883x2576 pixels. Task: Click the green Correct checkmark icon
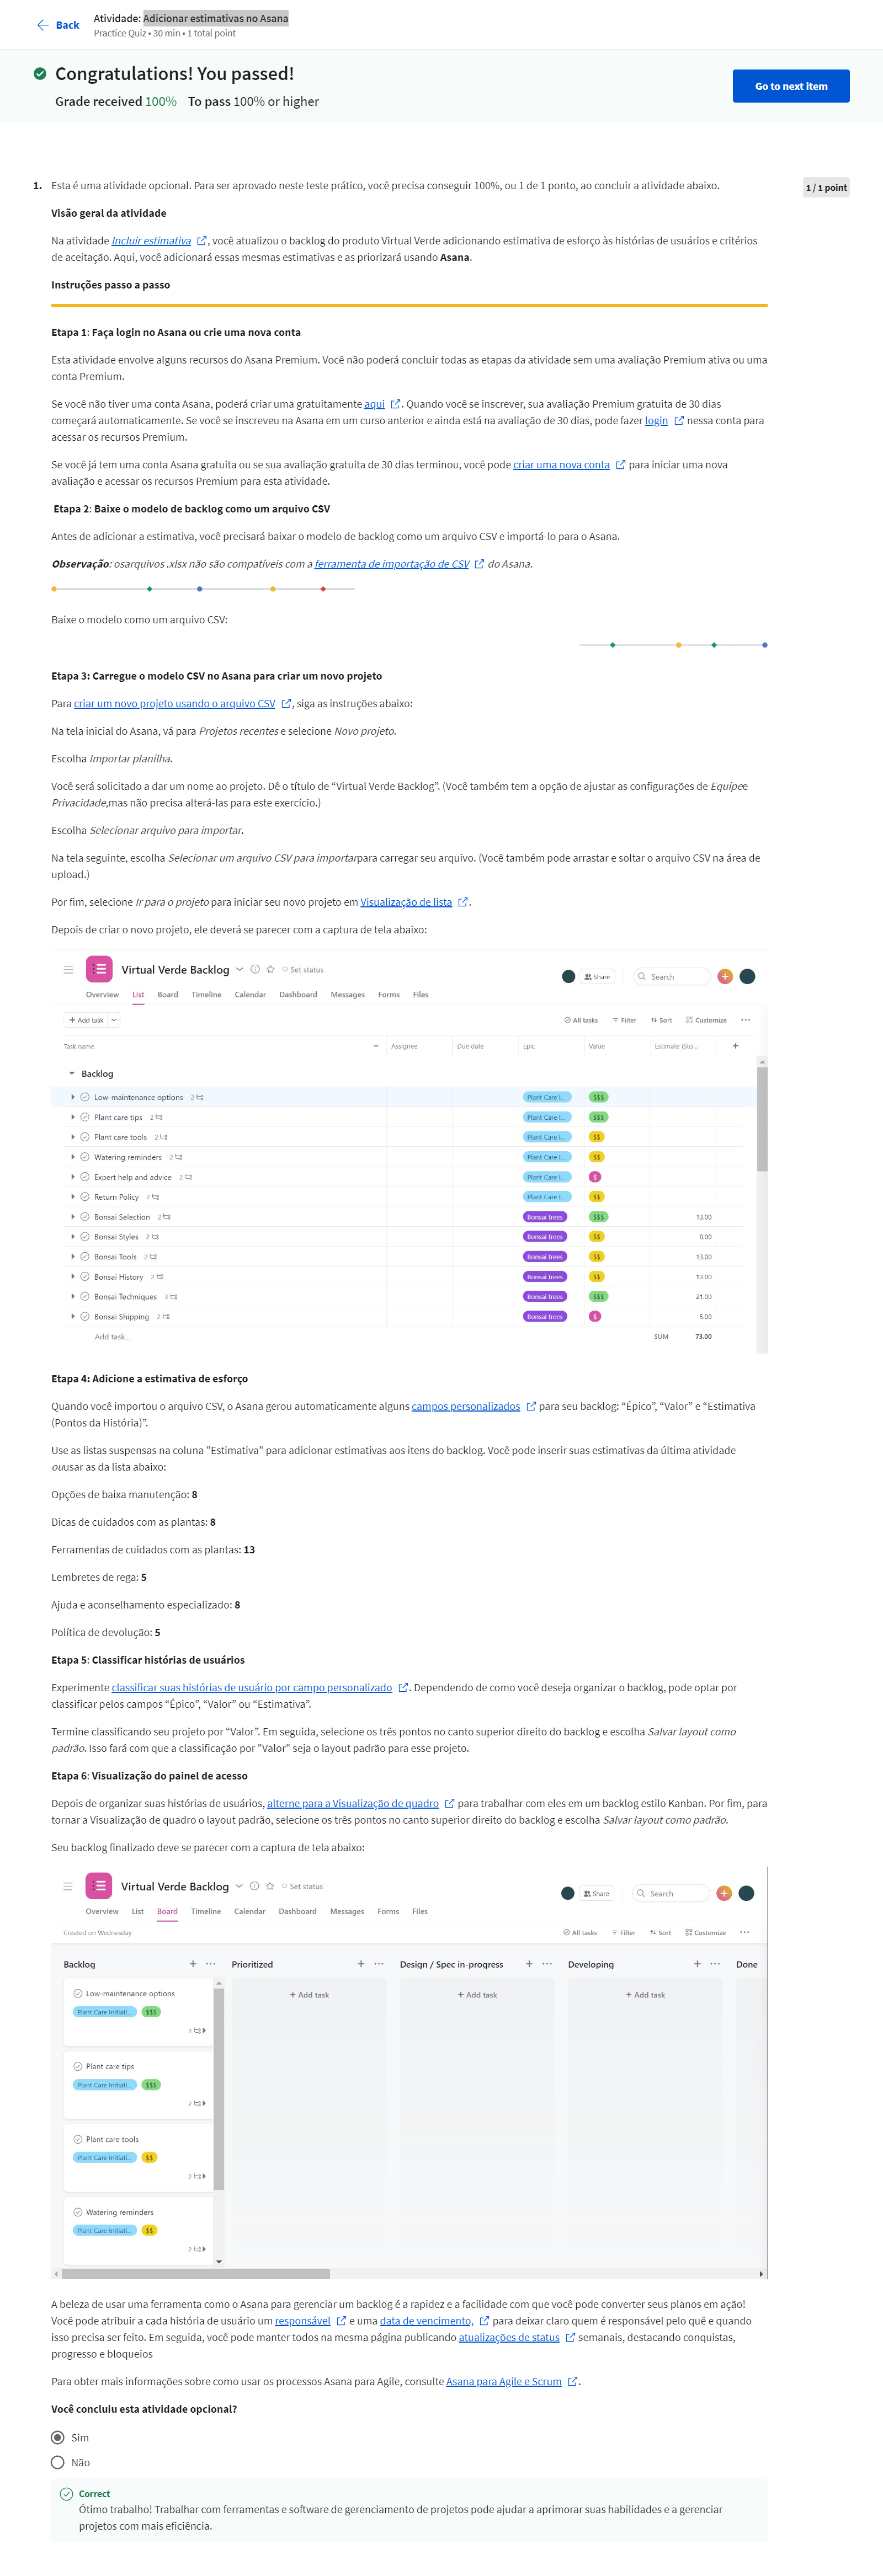click(x=67, y=2493)
